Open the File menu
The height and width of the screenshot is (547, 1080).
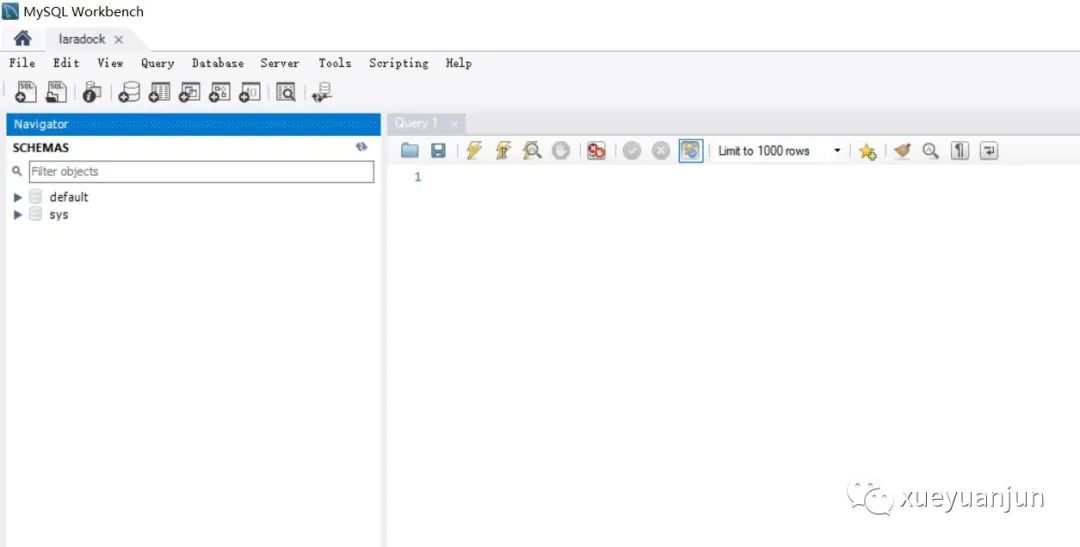22,63
